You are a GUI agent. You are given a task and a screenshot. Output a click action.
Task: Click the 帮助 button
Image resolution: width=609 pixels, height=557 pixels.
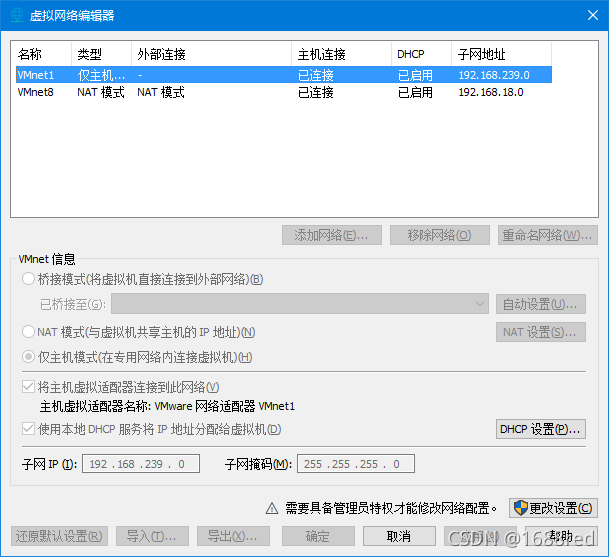coord(561,536)
